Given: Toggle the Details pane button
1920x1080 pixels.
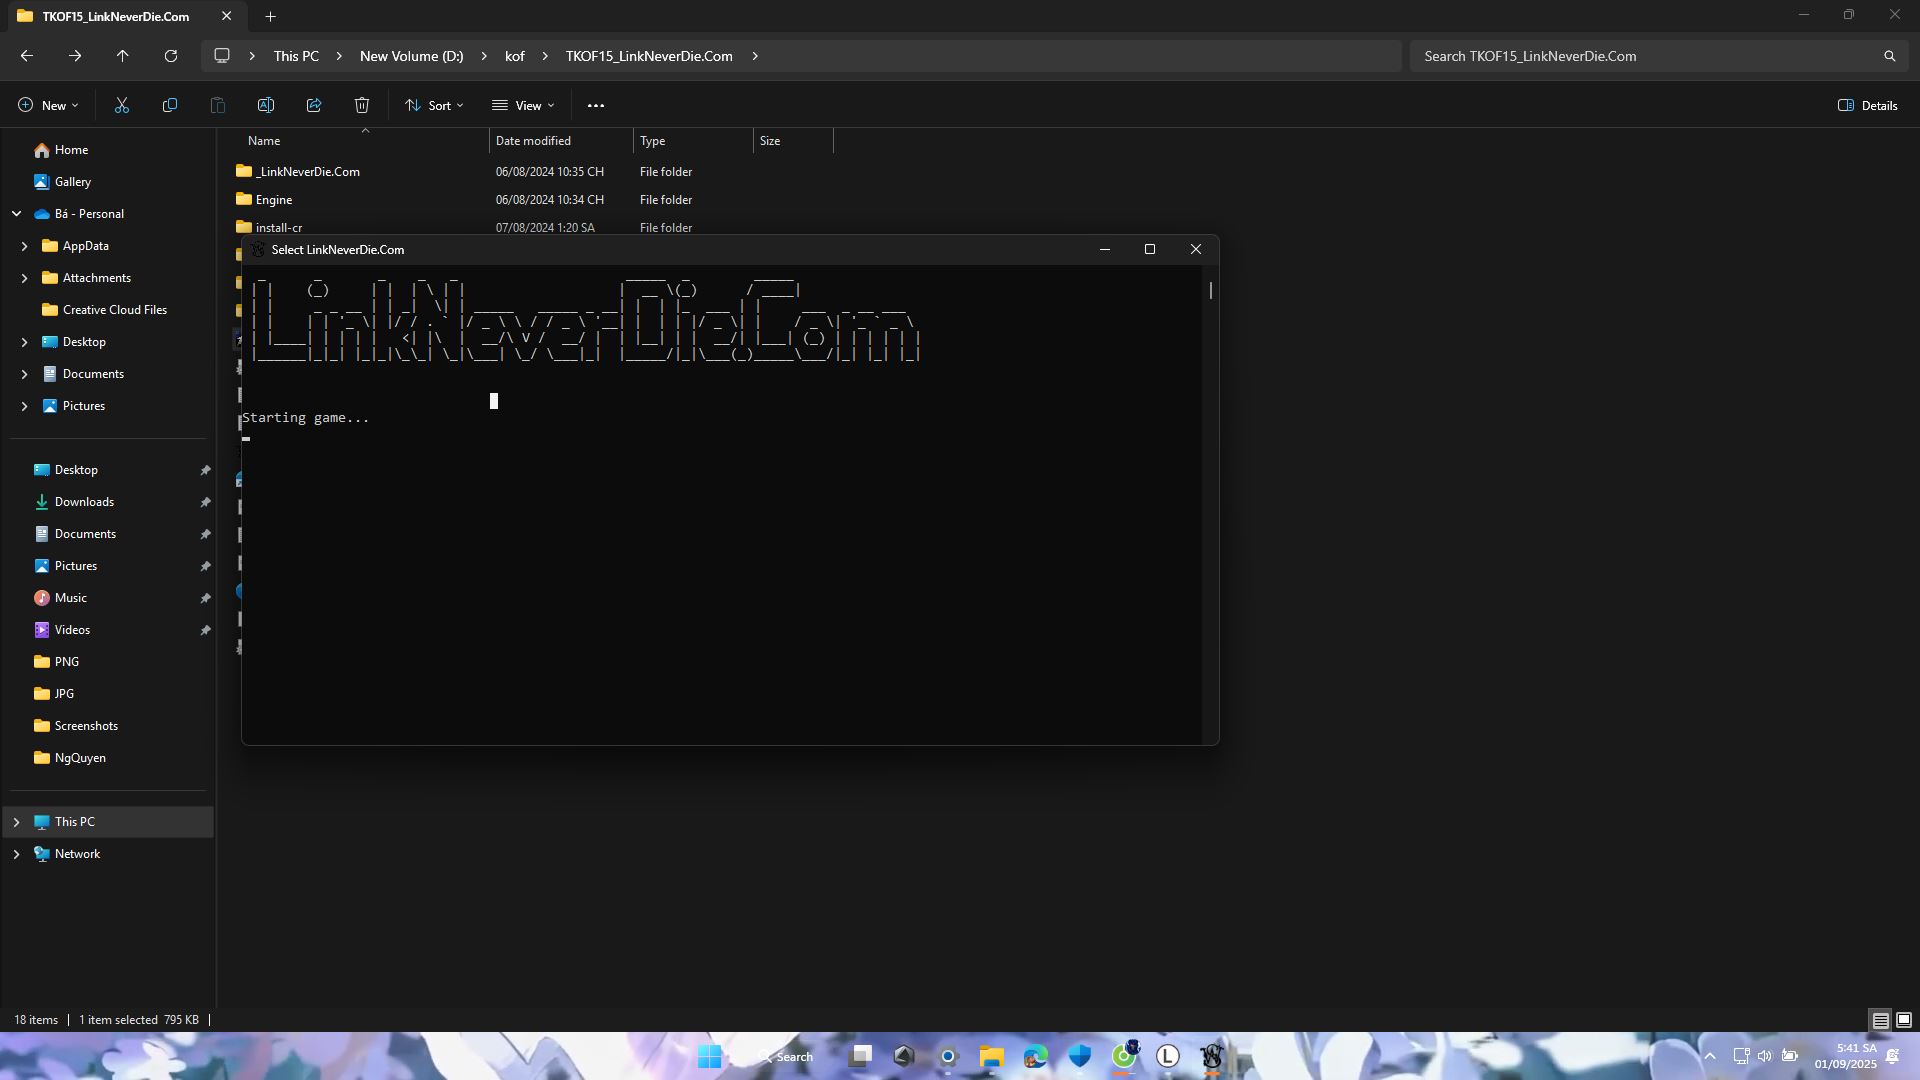Looking at the screenshot, I should 1867,105.
